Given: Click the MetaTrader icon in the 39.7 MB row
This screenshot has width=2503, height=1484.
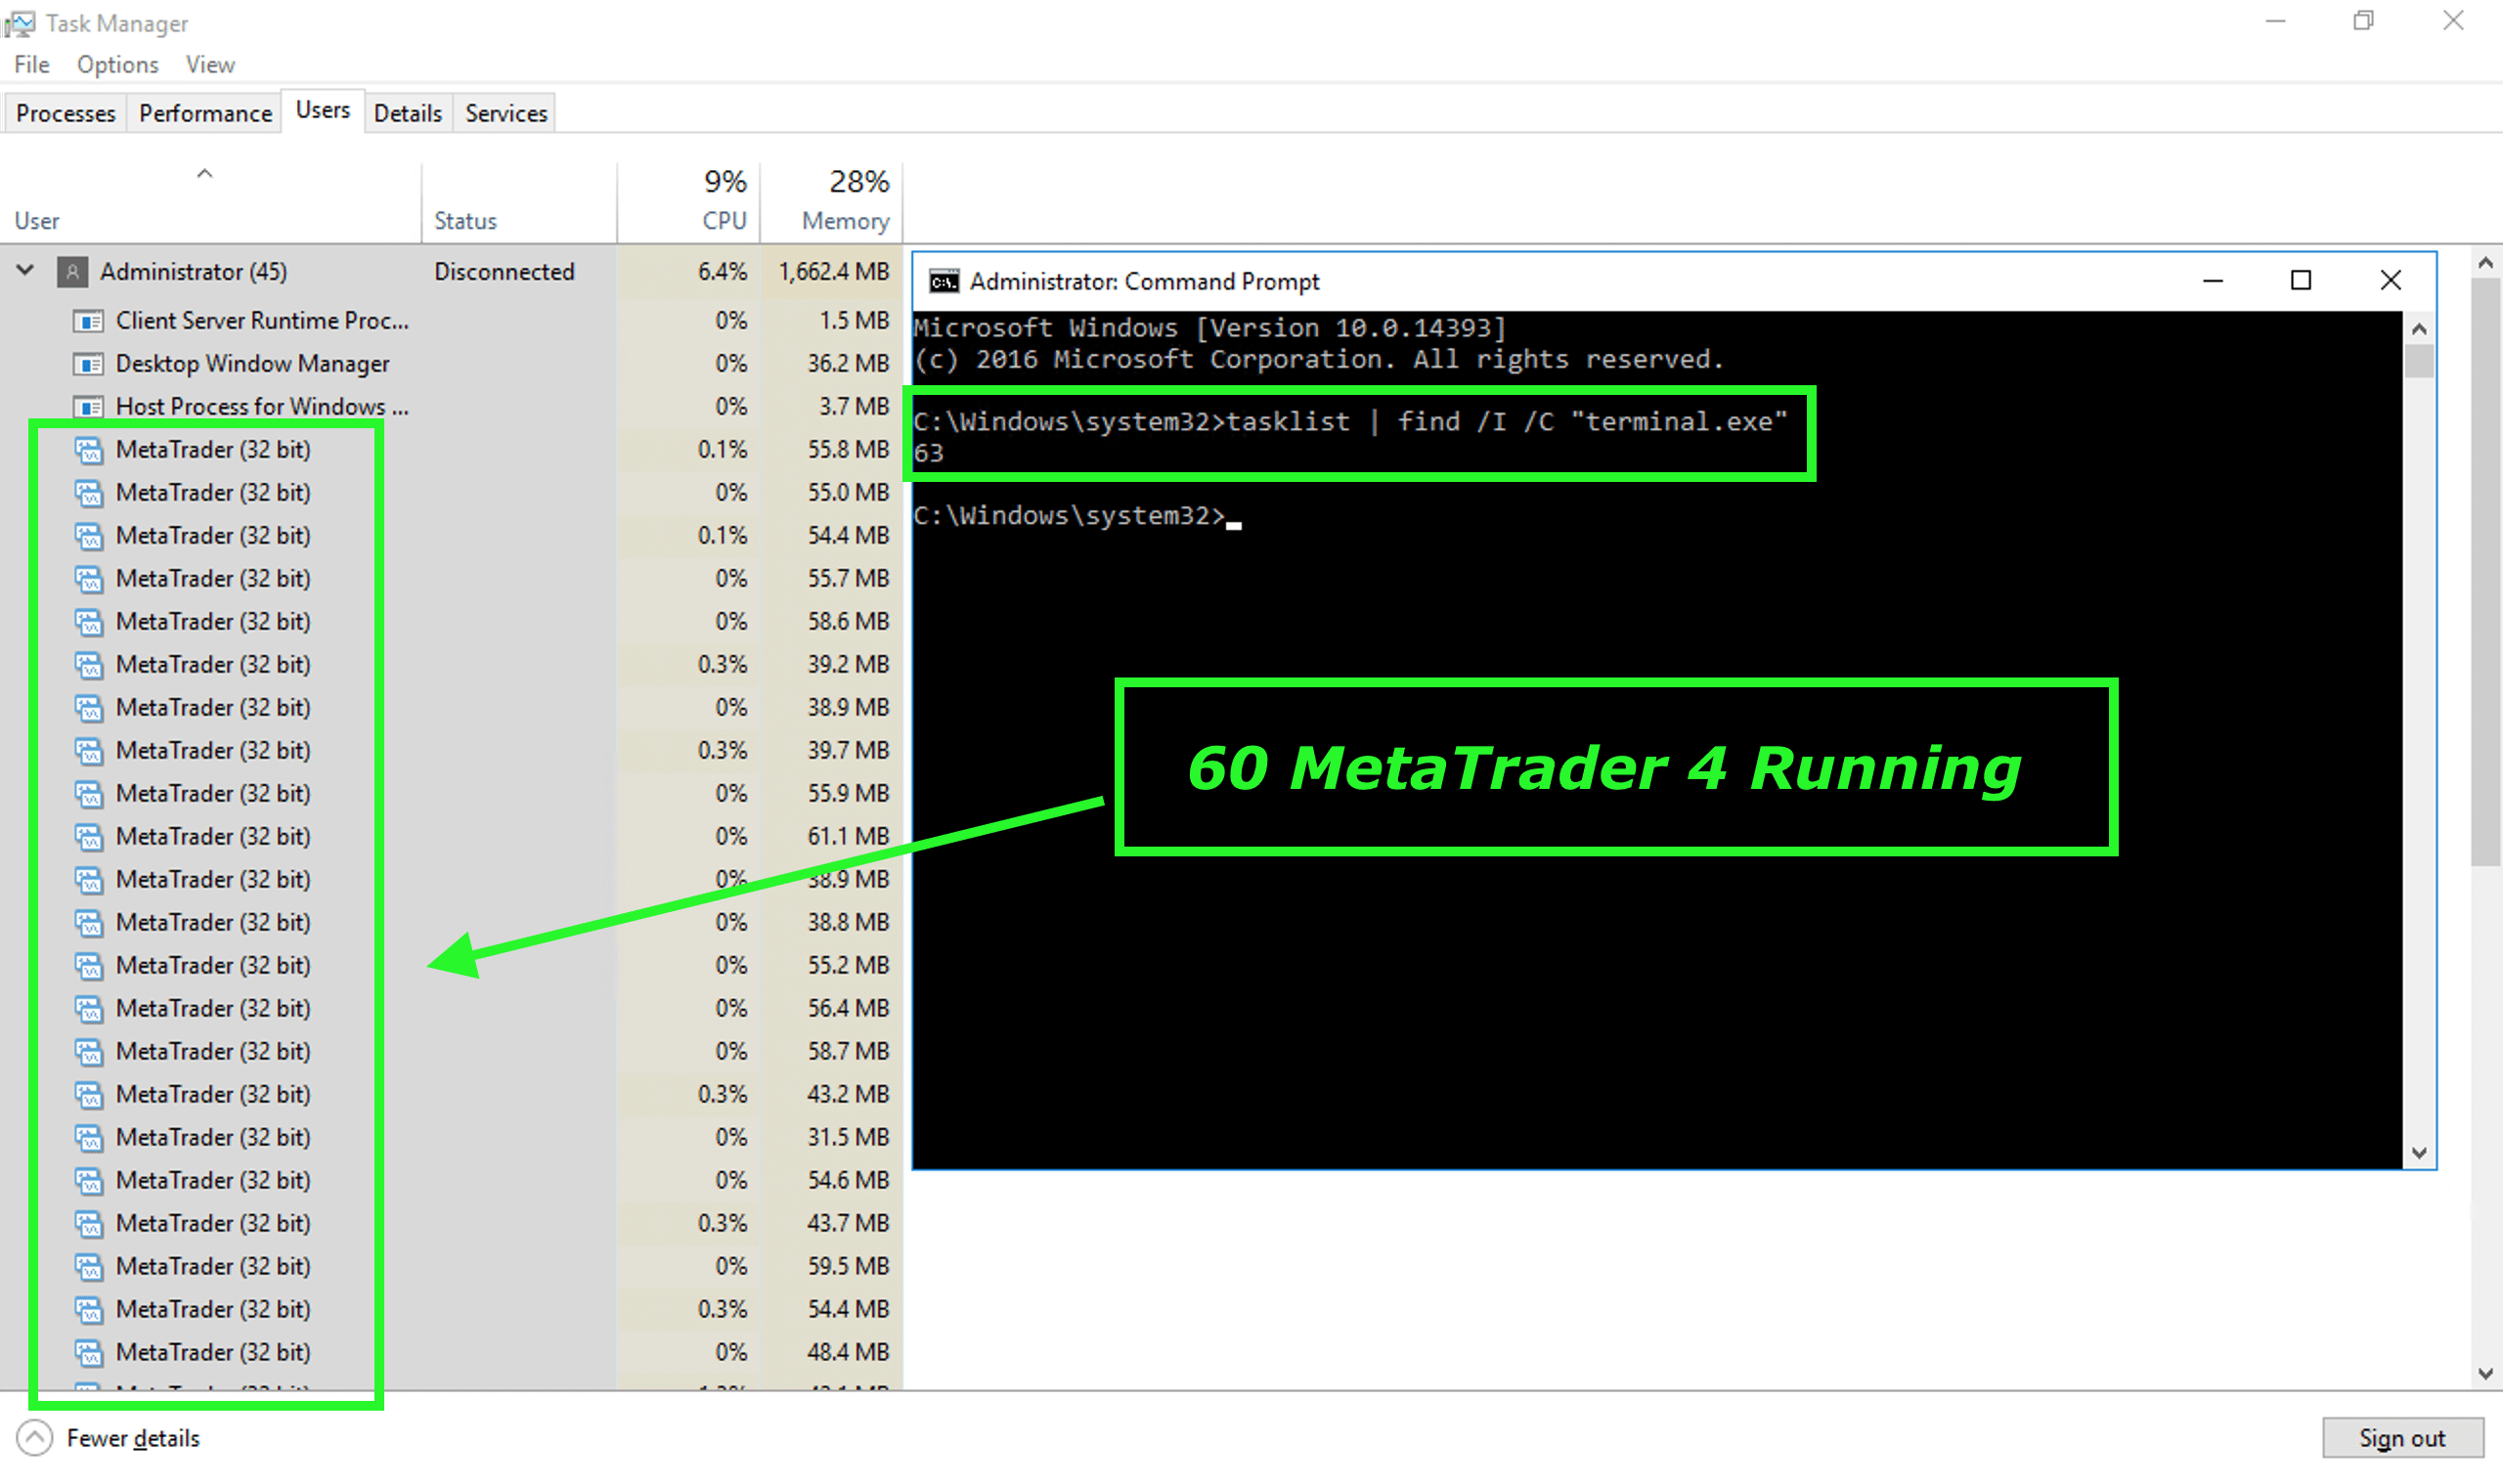Looking at the screenshot, I should [89, 751].
